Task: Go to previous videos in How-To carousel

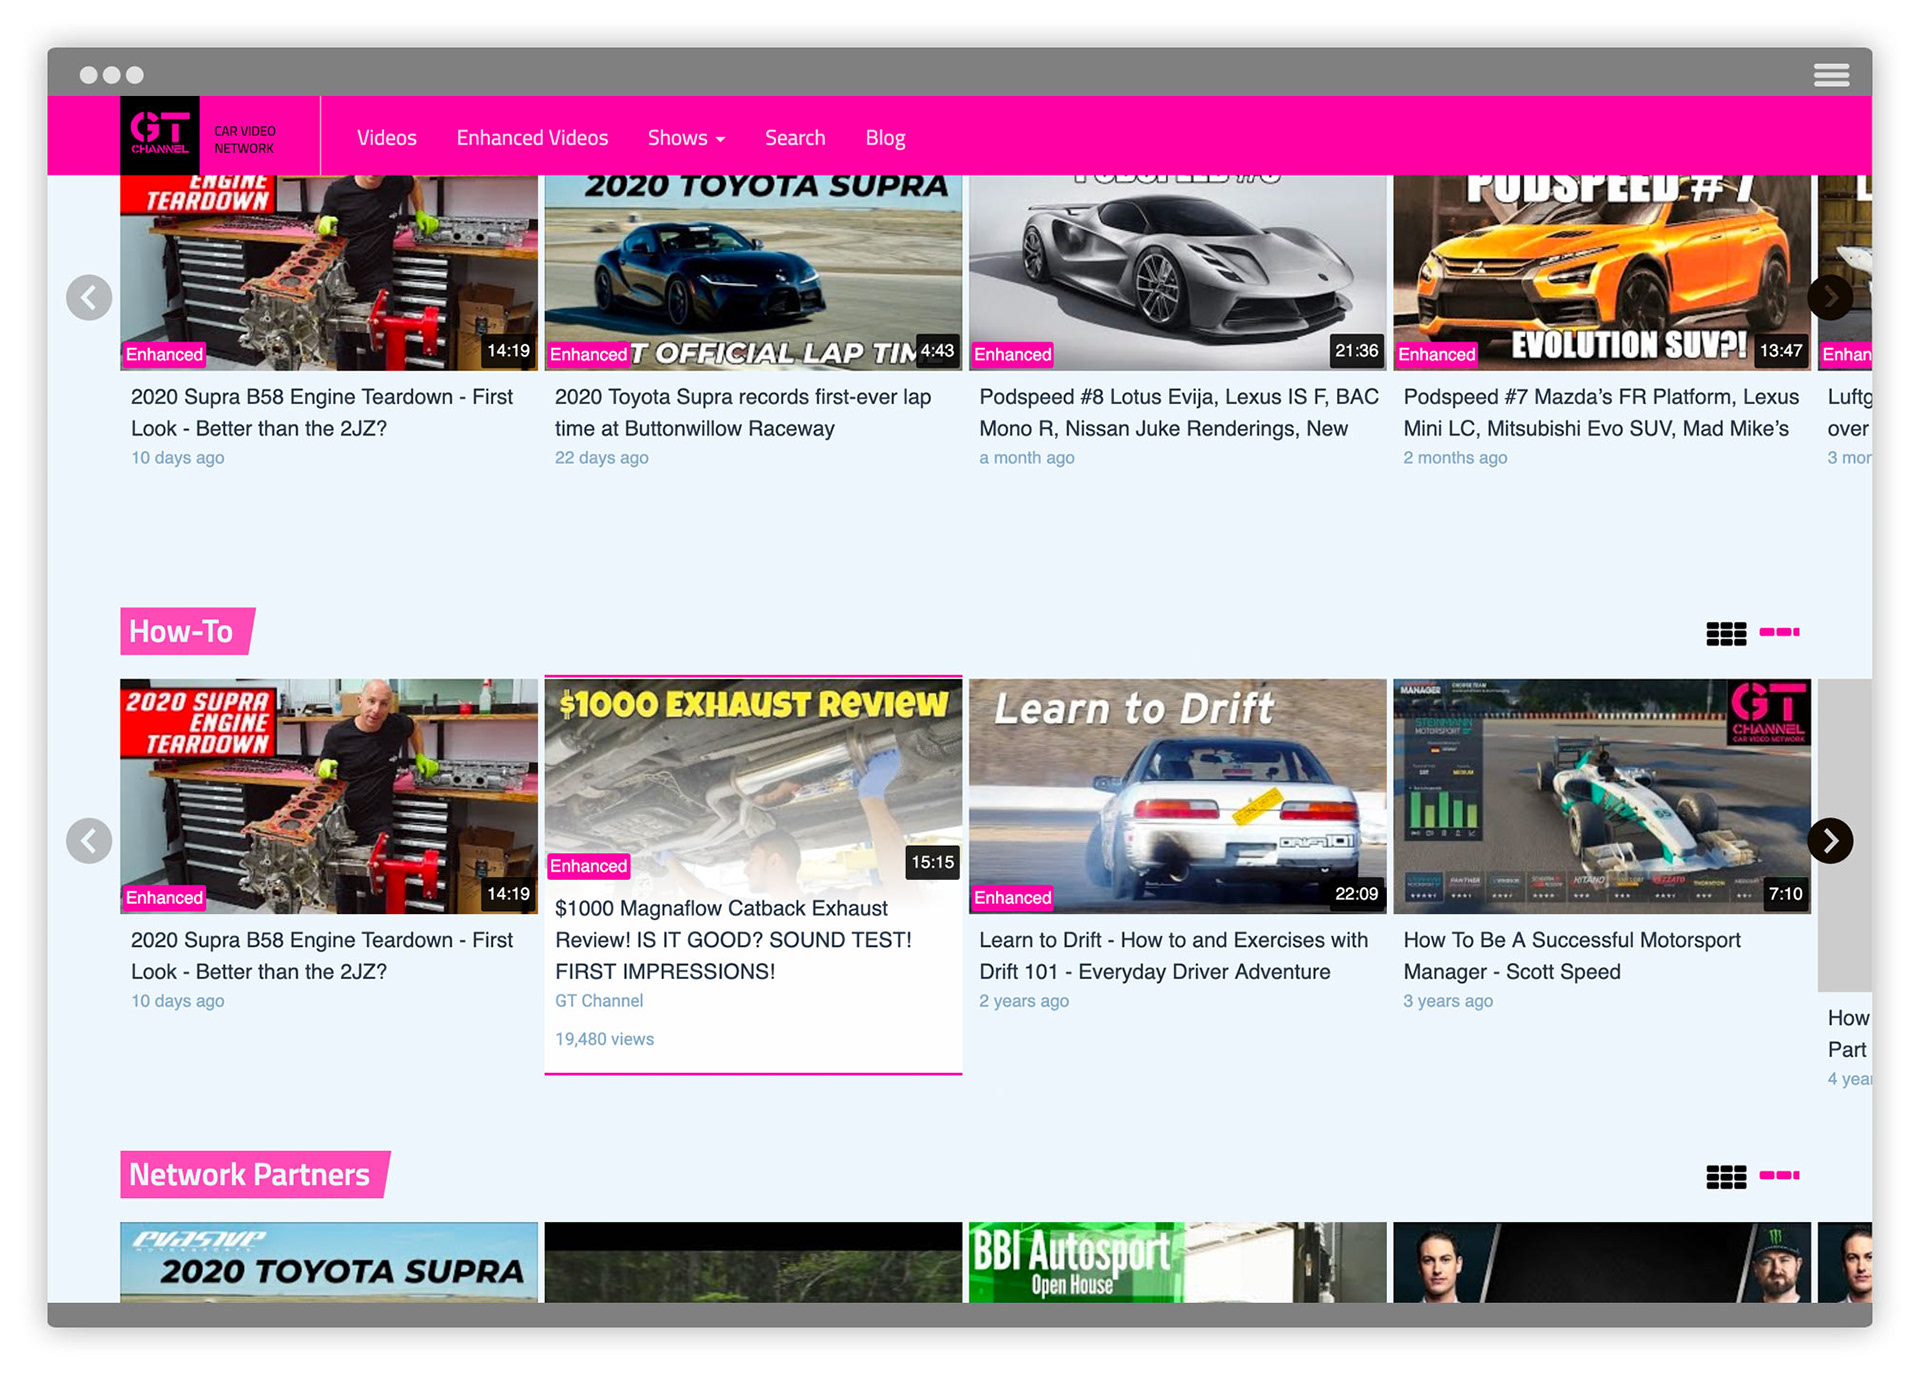Action: click(x=89, y=840)
